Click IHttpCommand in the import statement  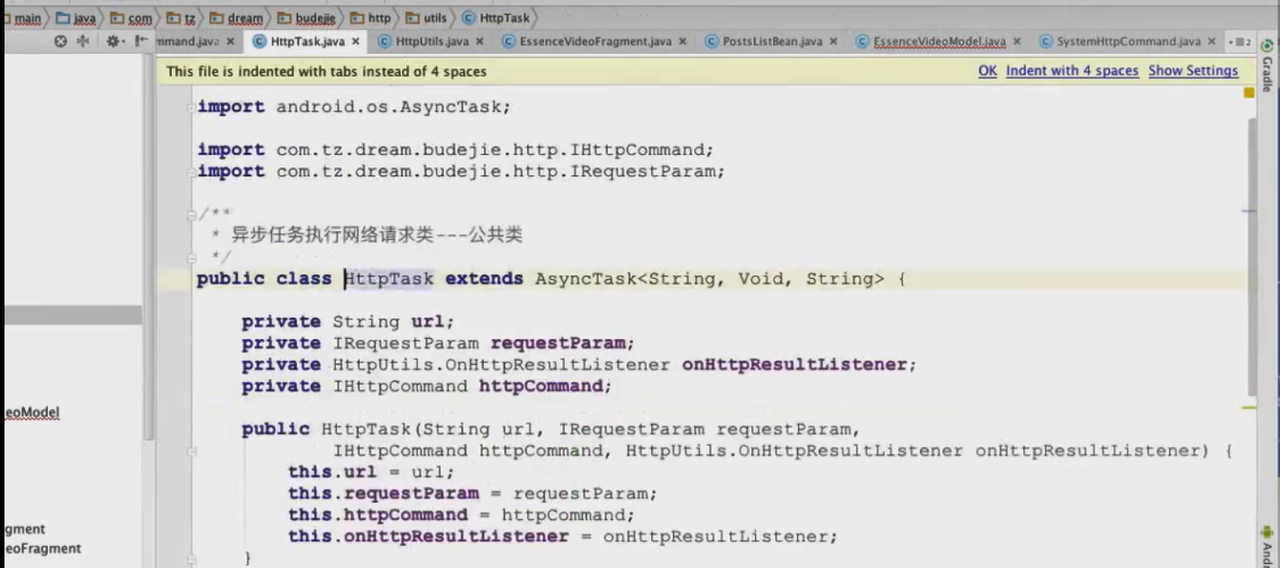(636, 150)
